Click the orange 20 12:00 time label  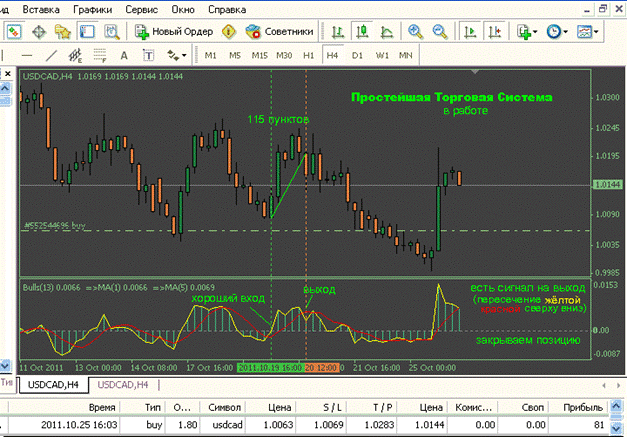[x=322, y=367]
